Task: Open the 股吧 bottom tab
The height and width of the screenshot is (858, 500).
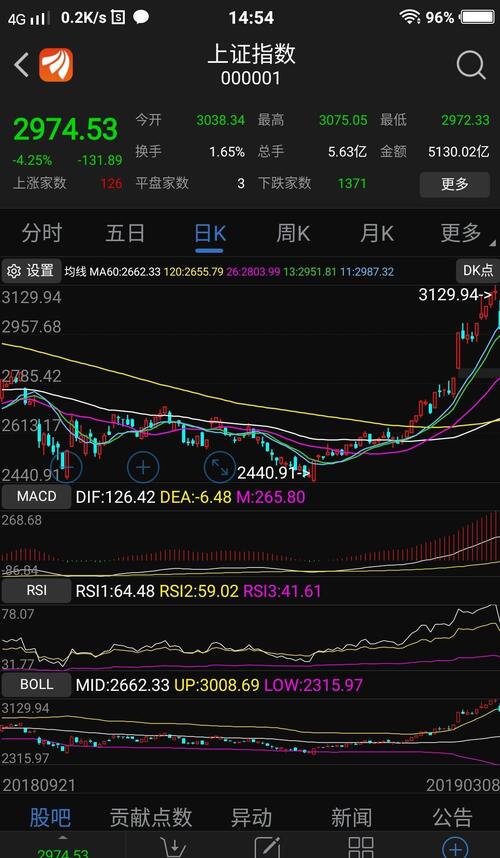Action: click(50, 818)
